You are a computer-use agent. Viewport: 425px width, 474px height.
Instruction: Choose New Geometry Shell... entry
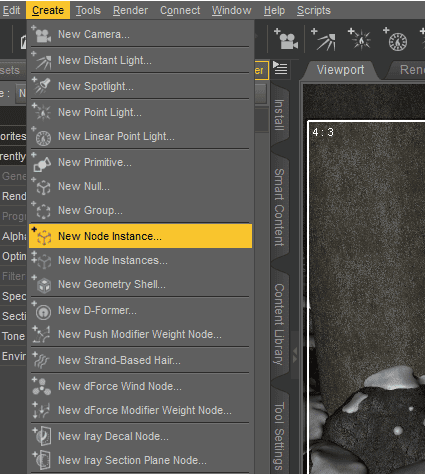pos(140,284)
